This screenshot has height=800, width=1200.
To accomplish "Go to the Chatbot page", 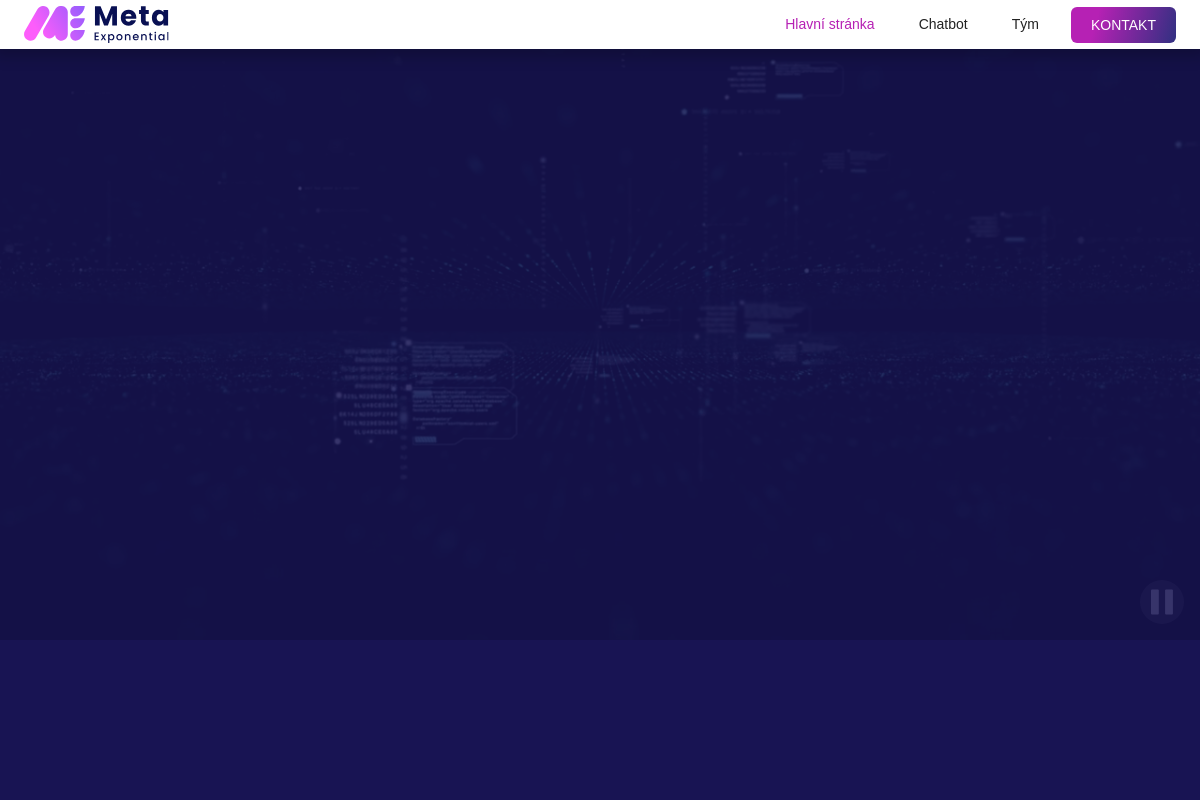I will [942, 24].
